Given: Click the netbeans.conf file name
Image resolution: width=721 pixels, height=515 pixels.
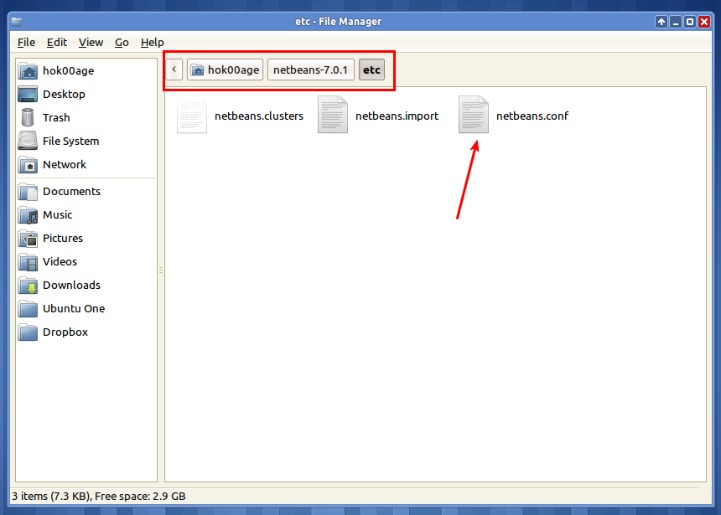Looking at the screenshot, I should click(x=532, y=116).
